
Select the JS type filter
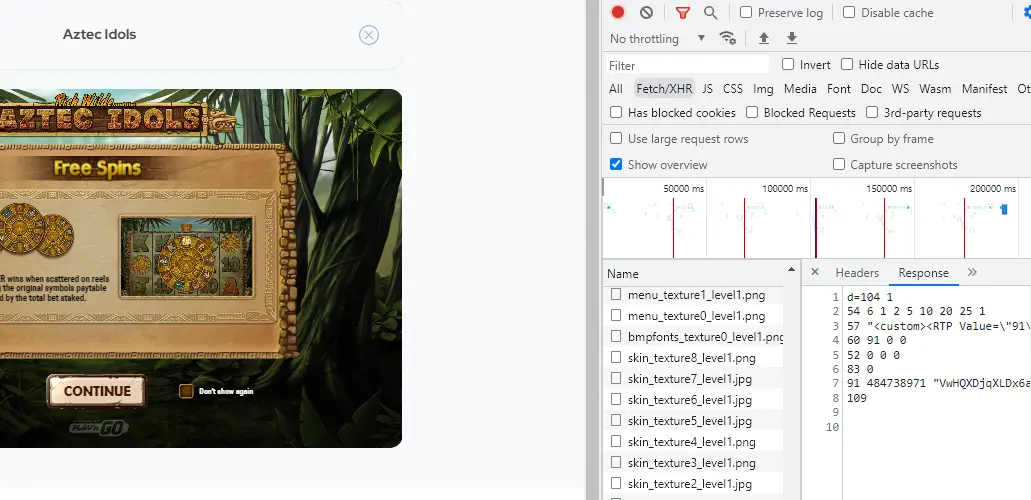(707, 89)
